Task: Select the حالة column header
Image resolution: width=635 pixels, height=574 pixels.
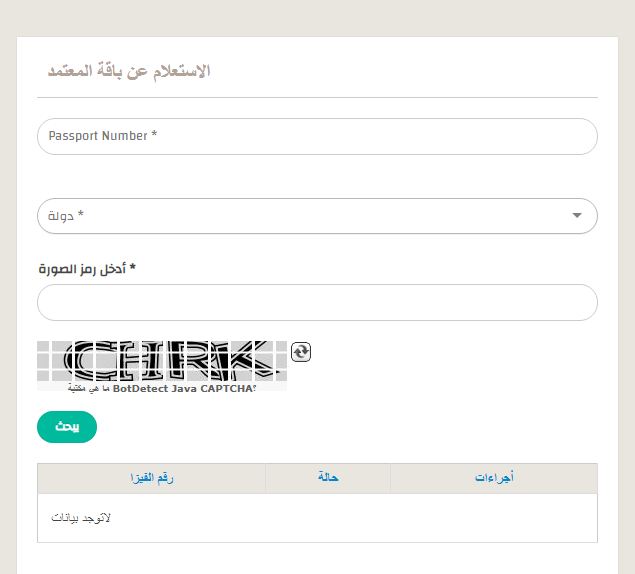Action: (x=327, y=479)
